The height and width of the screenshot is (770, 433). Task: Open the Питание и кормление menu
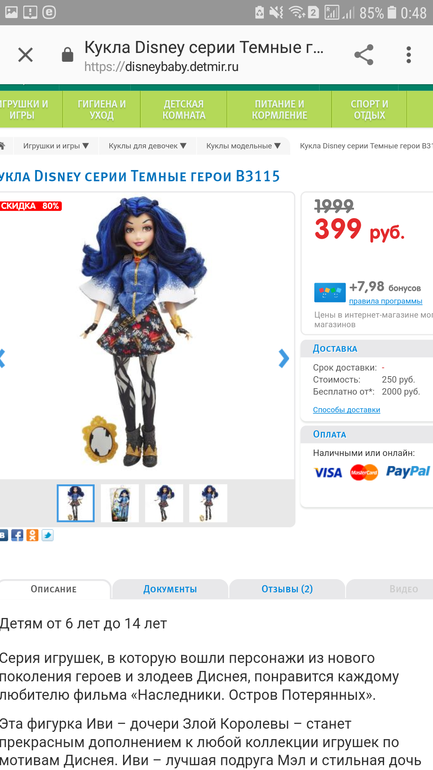(x=279, y=110)
